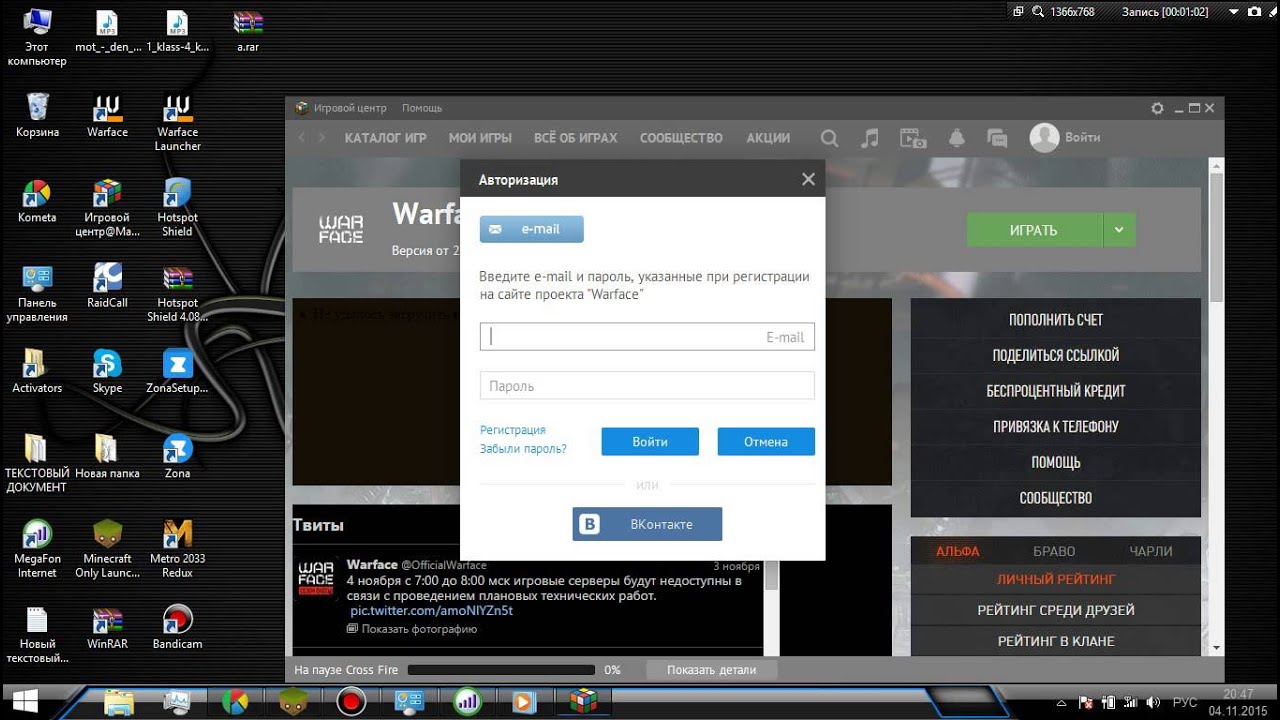
Task: Close the Авторизация dialog
Action: point(808,179)
